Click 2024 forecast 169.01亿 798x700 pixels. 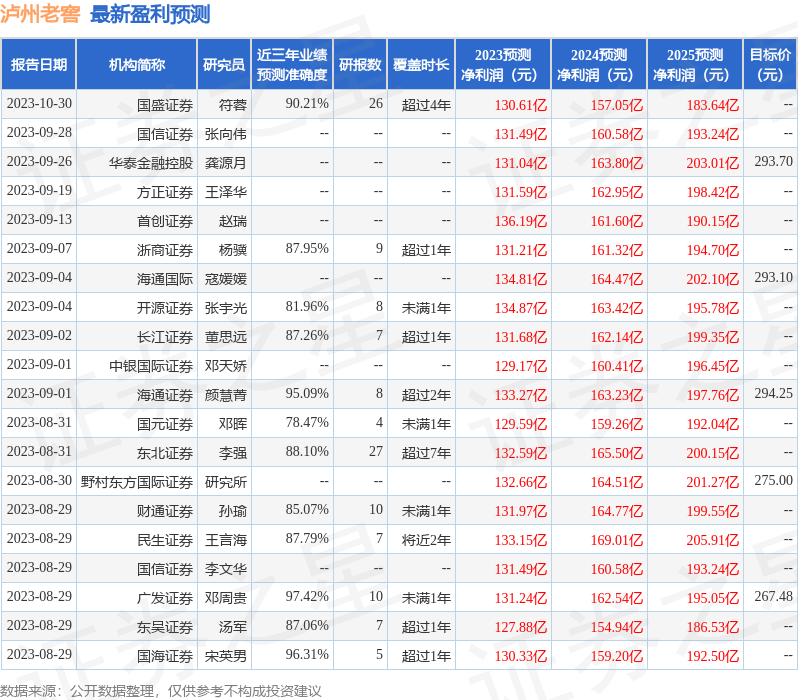[617, 541]
